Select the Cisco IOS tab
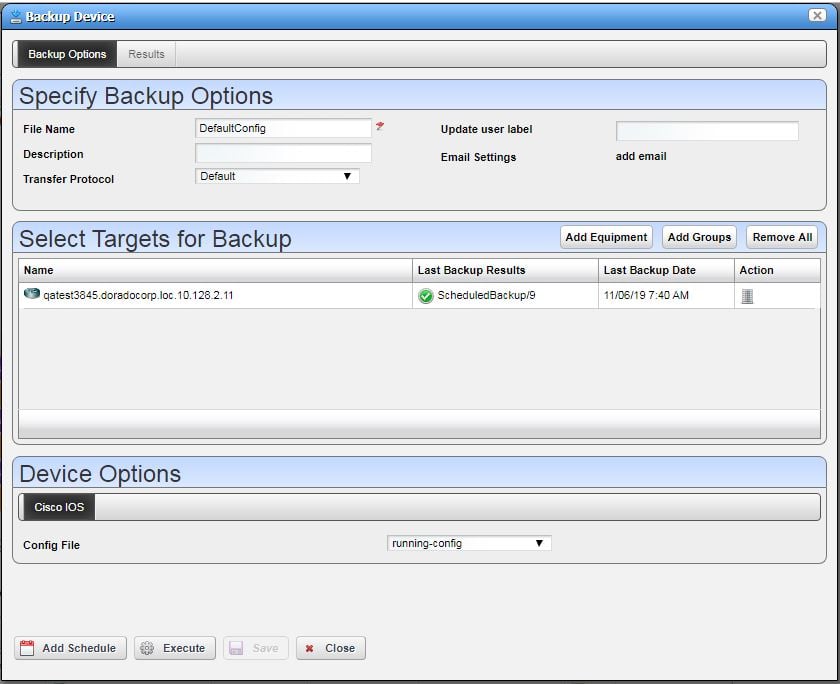The width and height of the screenshot is (840, 684). [x=57, y=507]
